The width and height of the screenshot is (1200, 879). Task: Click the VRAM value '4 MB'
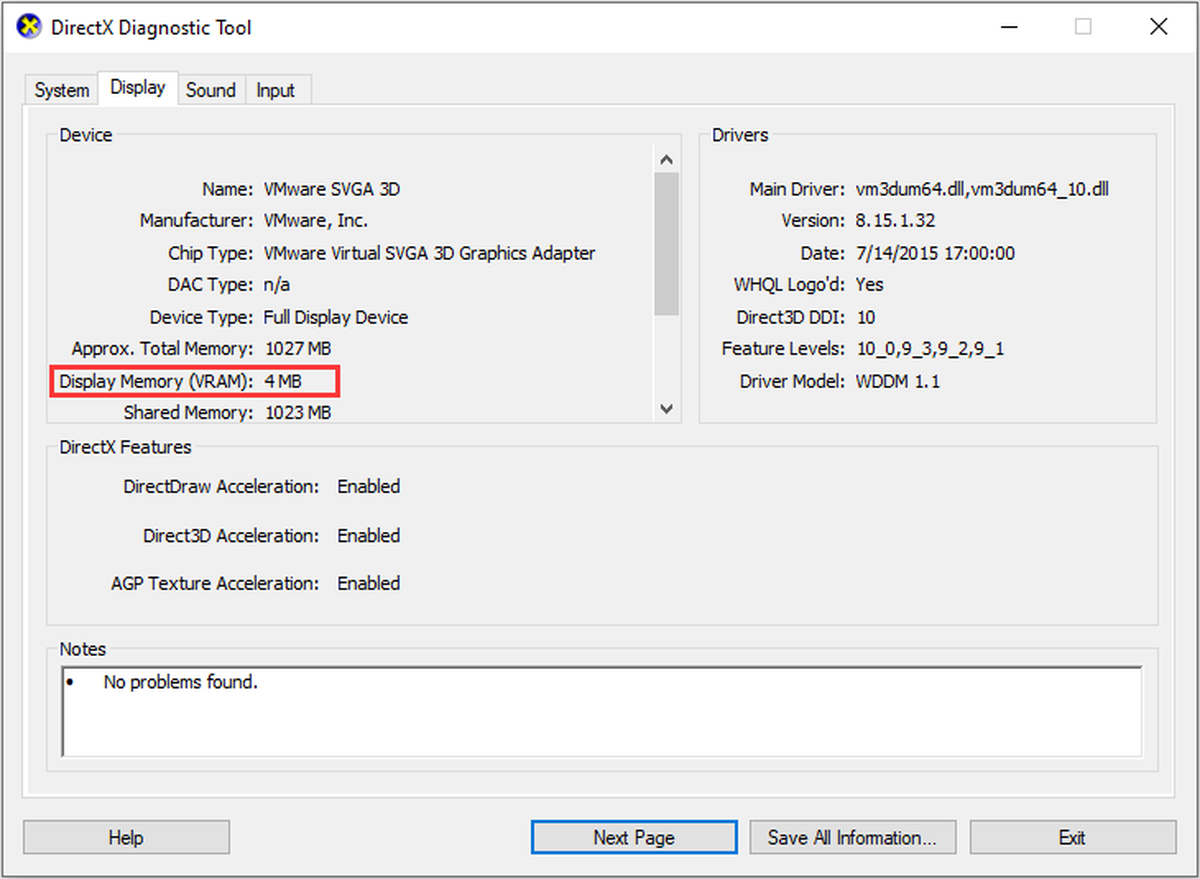[x=282, y=381]
